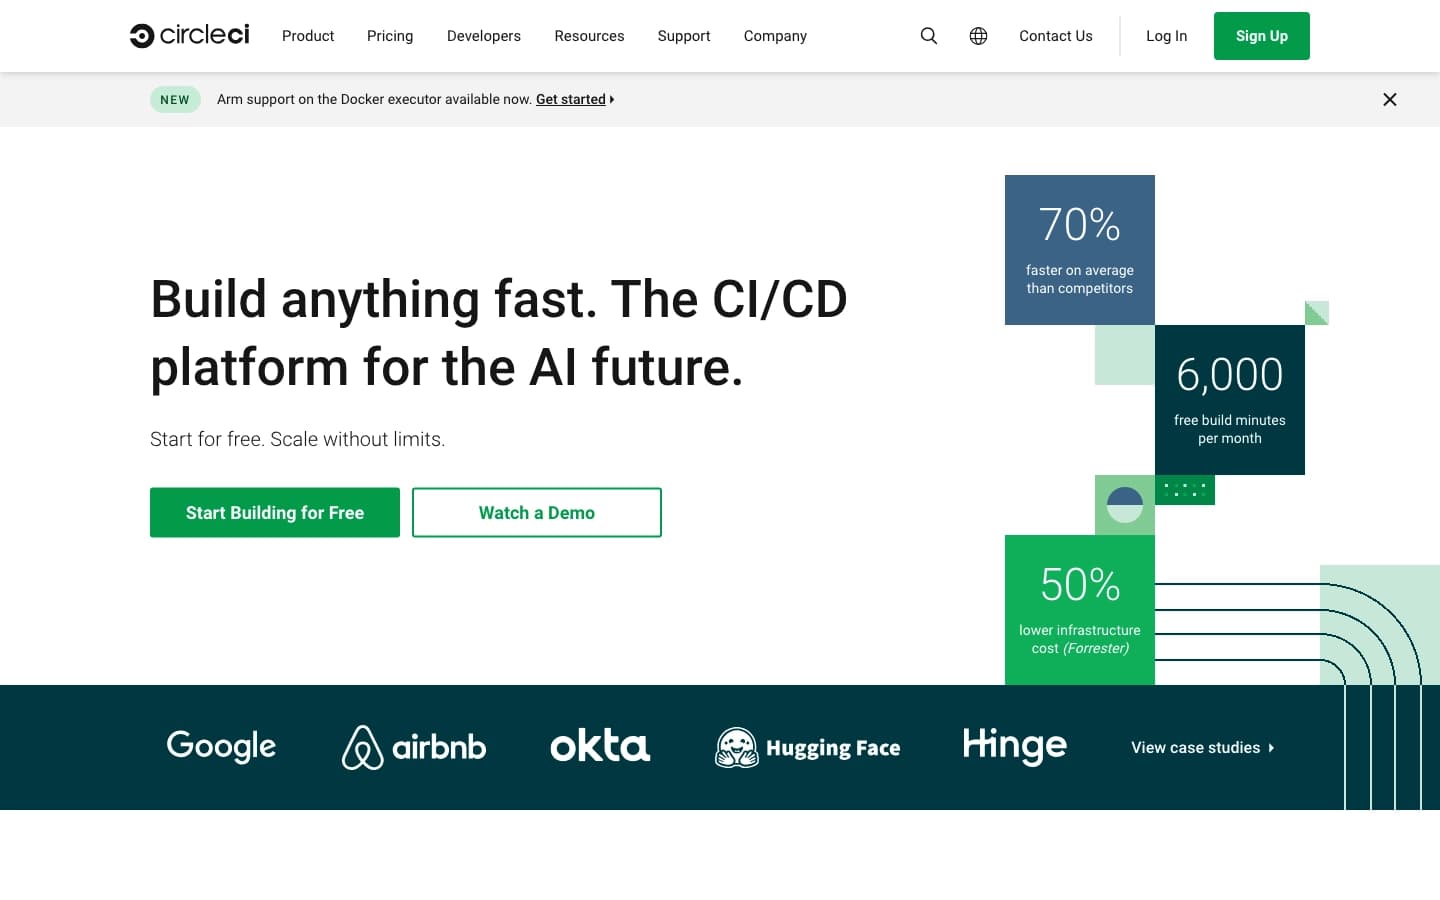
Task: Click the green Sign Up button
Action: [1262, 36]
